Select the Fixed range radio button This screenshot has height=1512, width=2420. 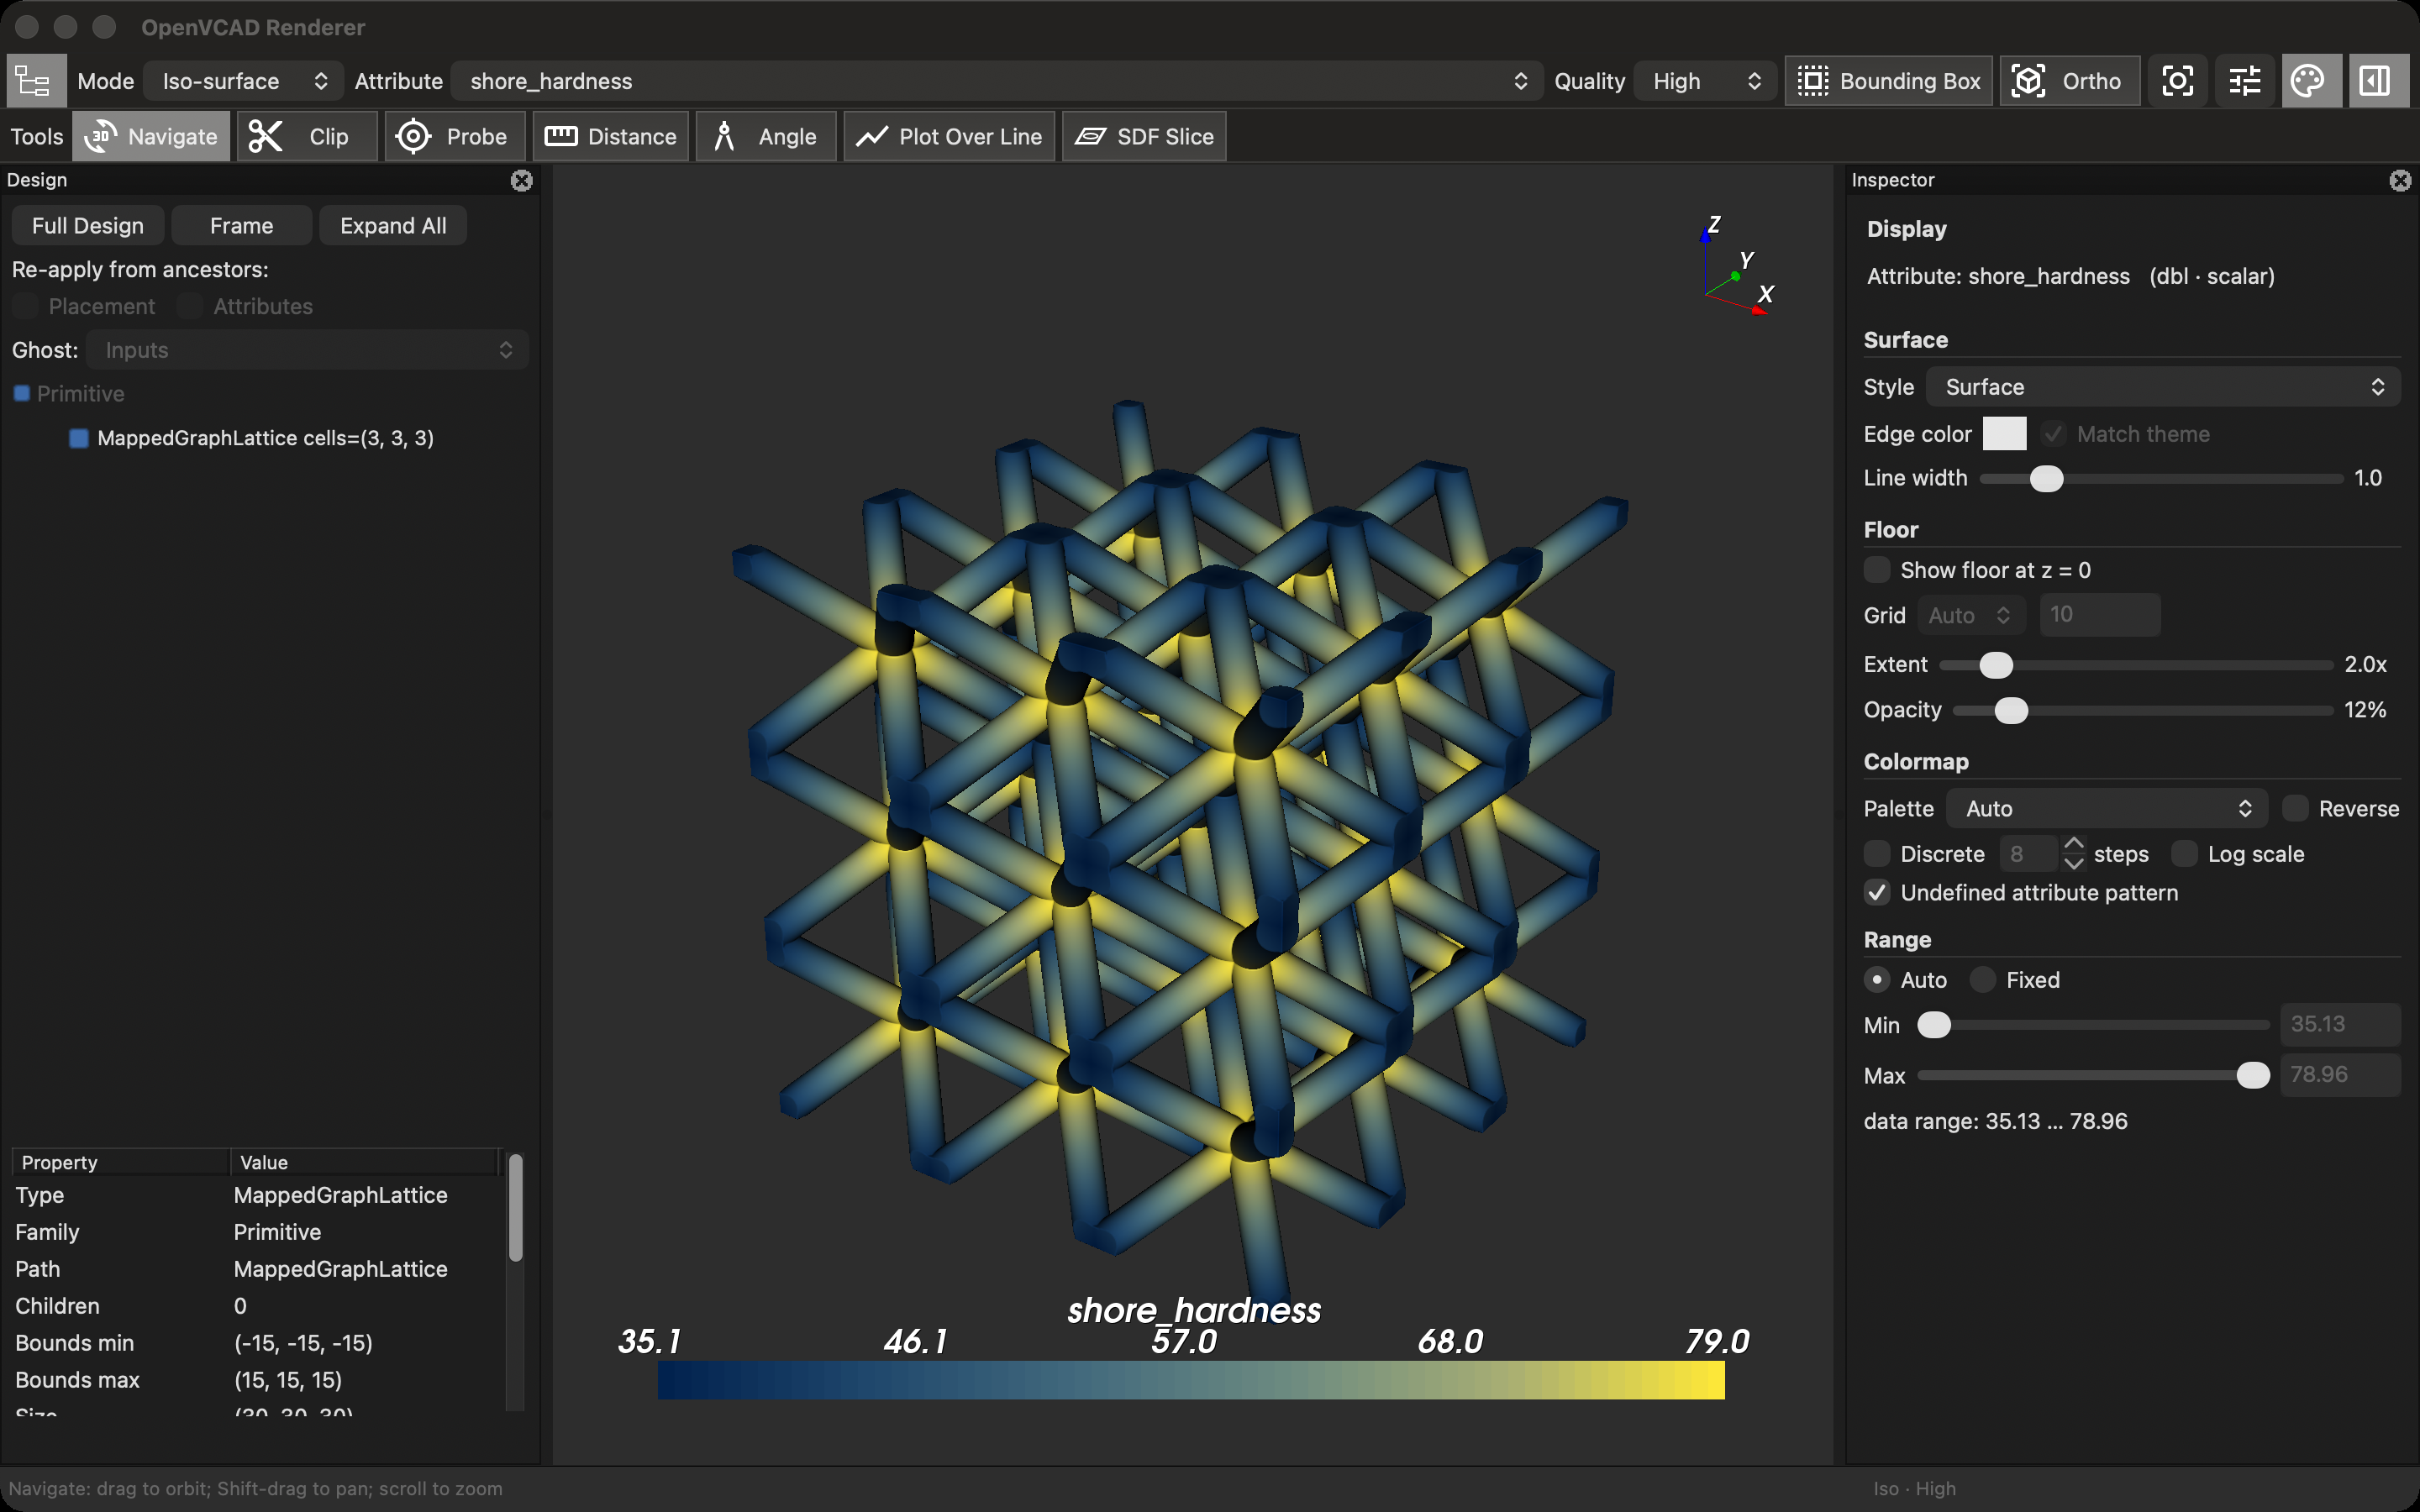tap(1983, 980)
